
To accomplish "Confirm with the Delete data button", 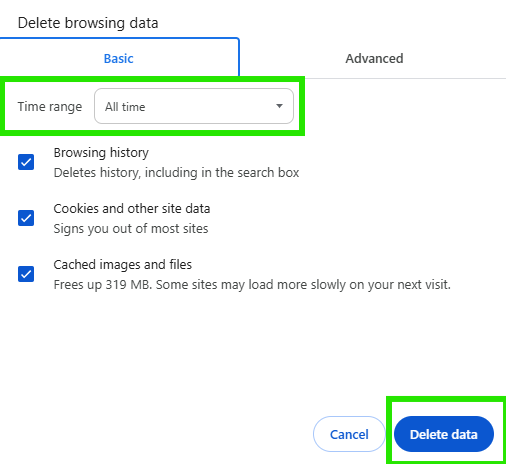I will point(444,434).
